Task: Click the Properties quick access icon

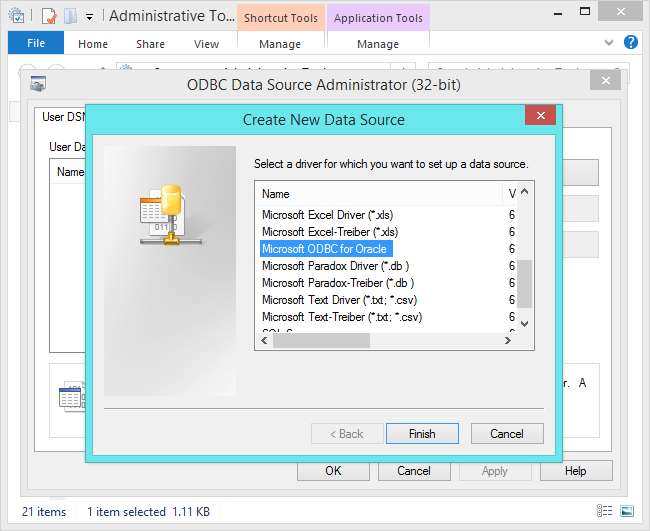Action: pyautogui.click(x=49, y=16)
